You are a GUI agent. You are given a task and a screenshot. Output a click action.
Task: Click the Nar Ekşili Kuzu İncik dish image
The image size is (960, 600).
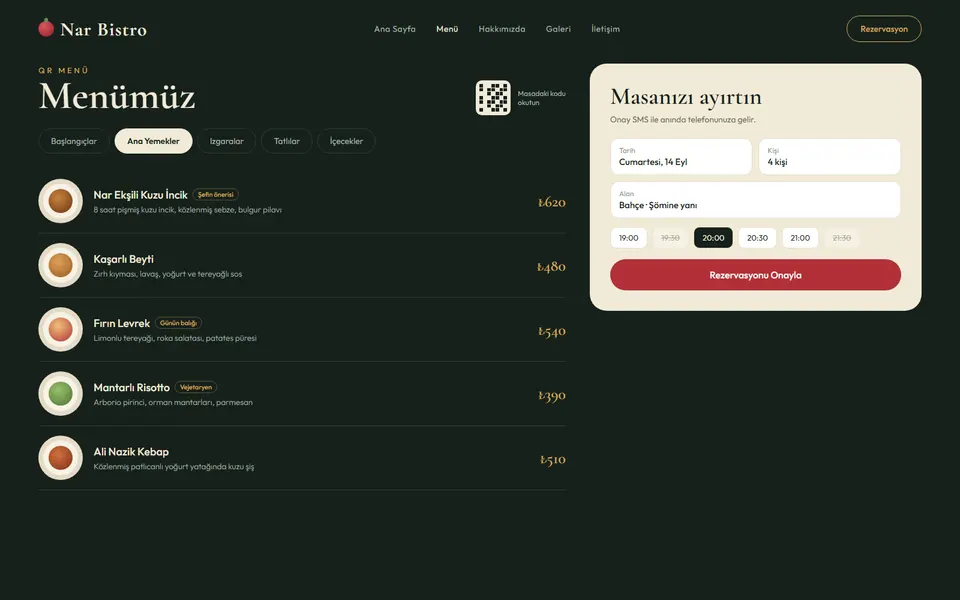pos(61,201)
